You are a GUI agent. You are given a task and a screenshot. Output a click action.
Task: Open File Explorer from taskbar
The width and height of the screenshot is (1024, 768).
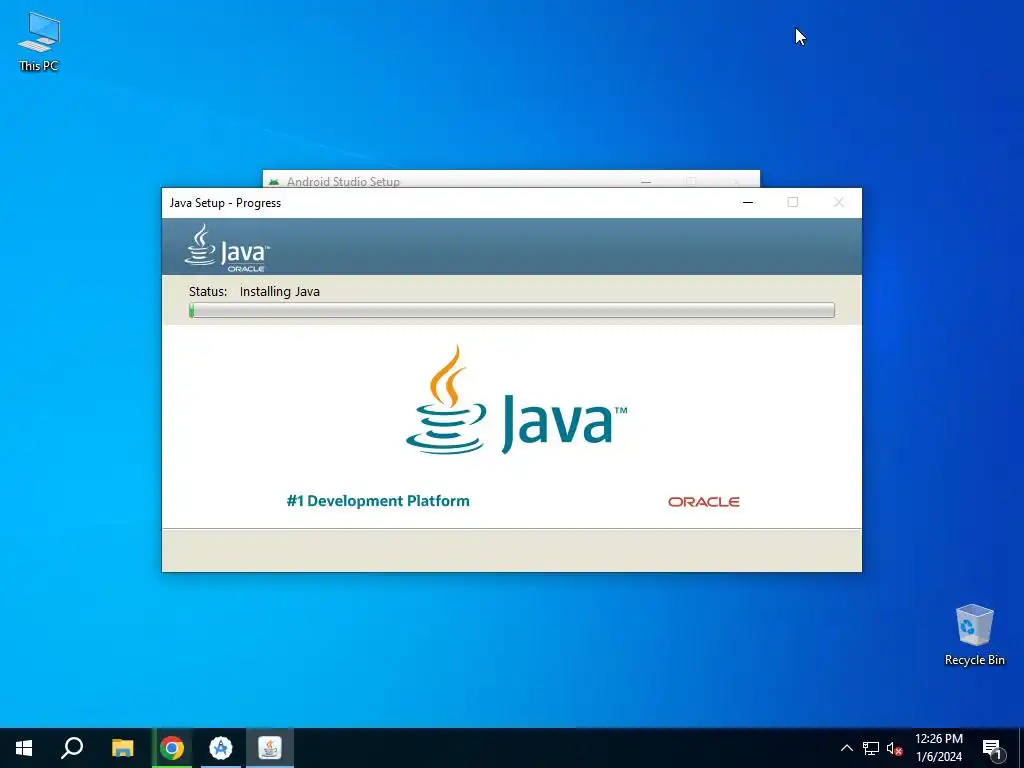pos(122,748)
